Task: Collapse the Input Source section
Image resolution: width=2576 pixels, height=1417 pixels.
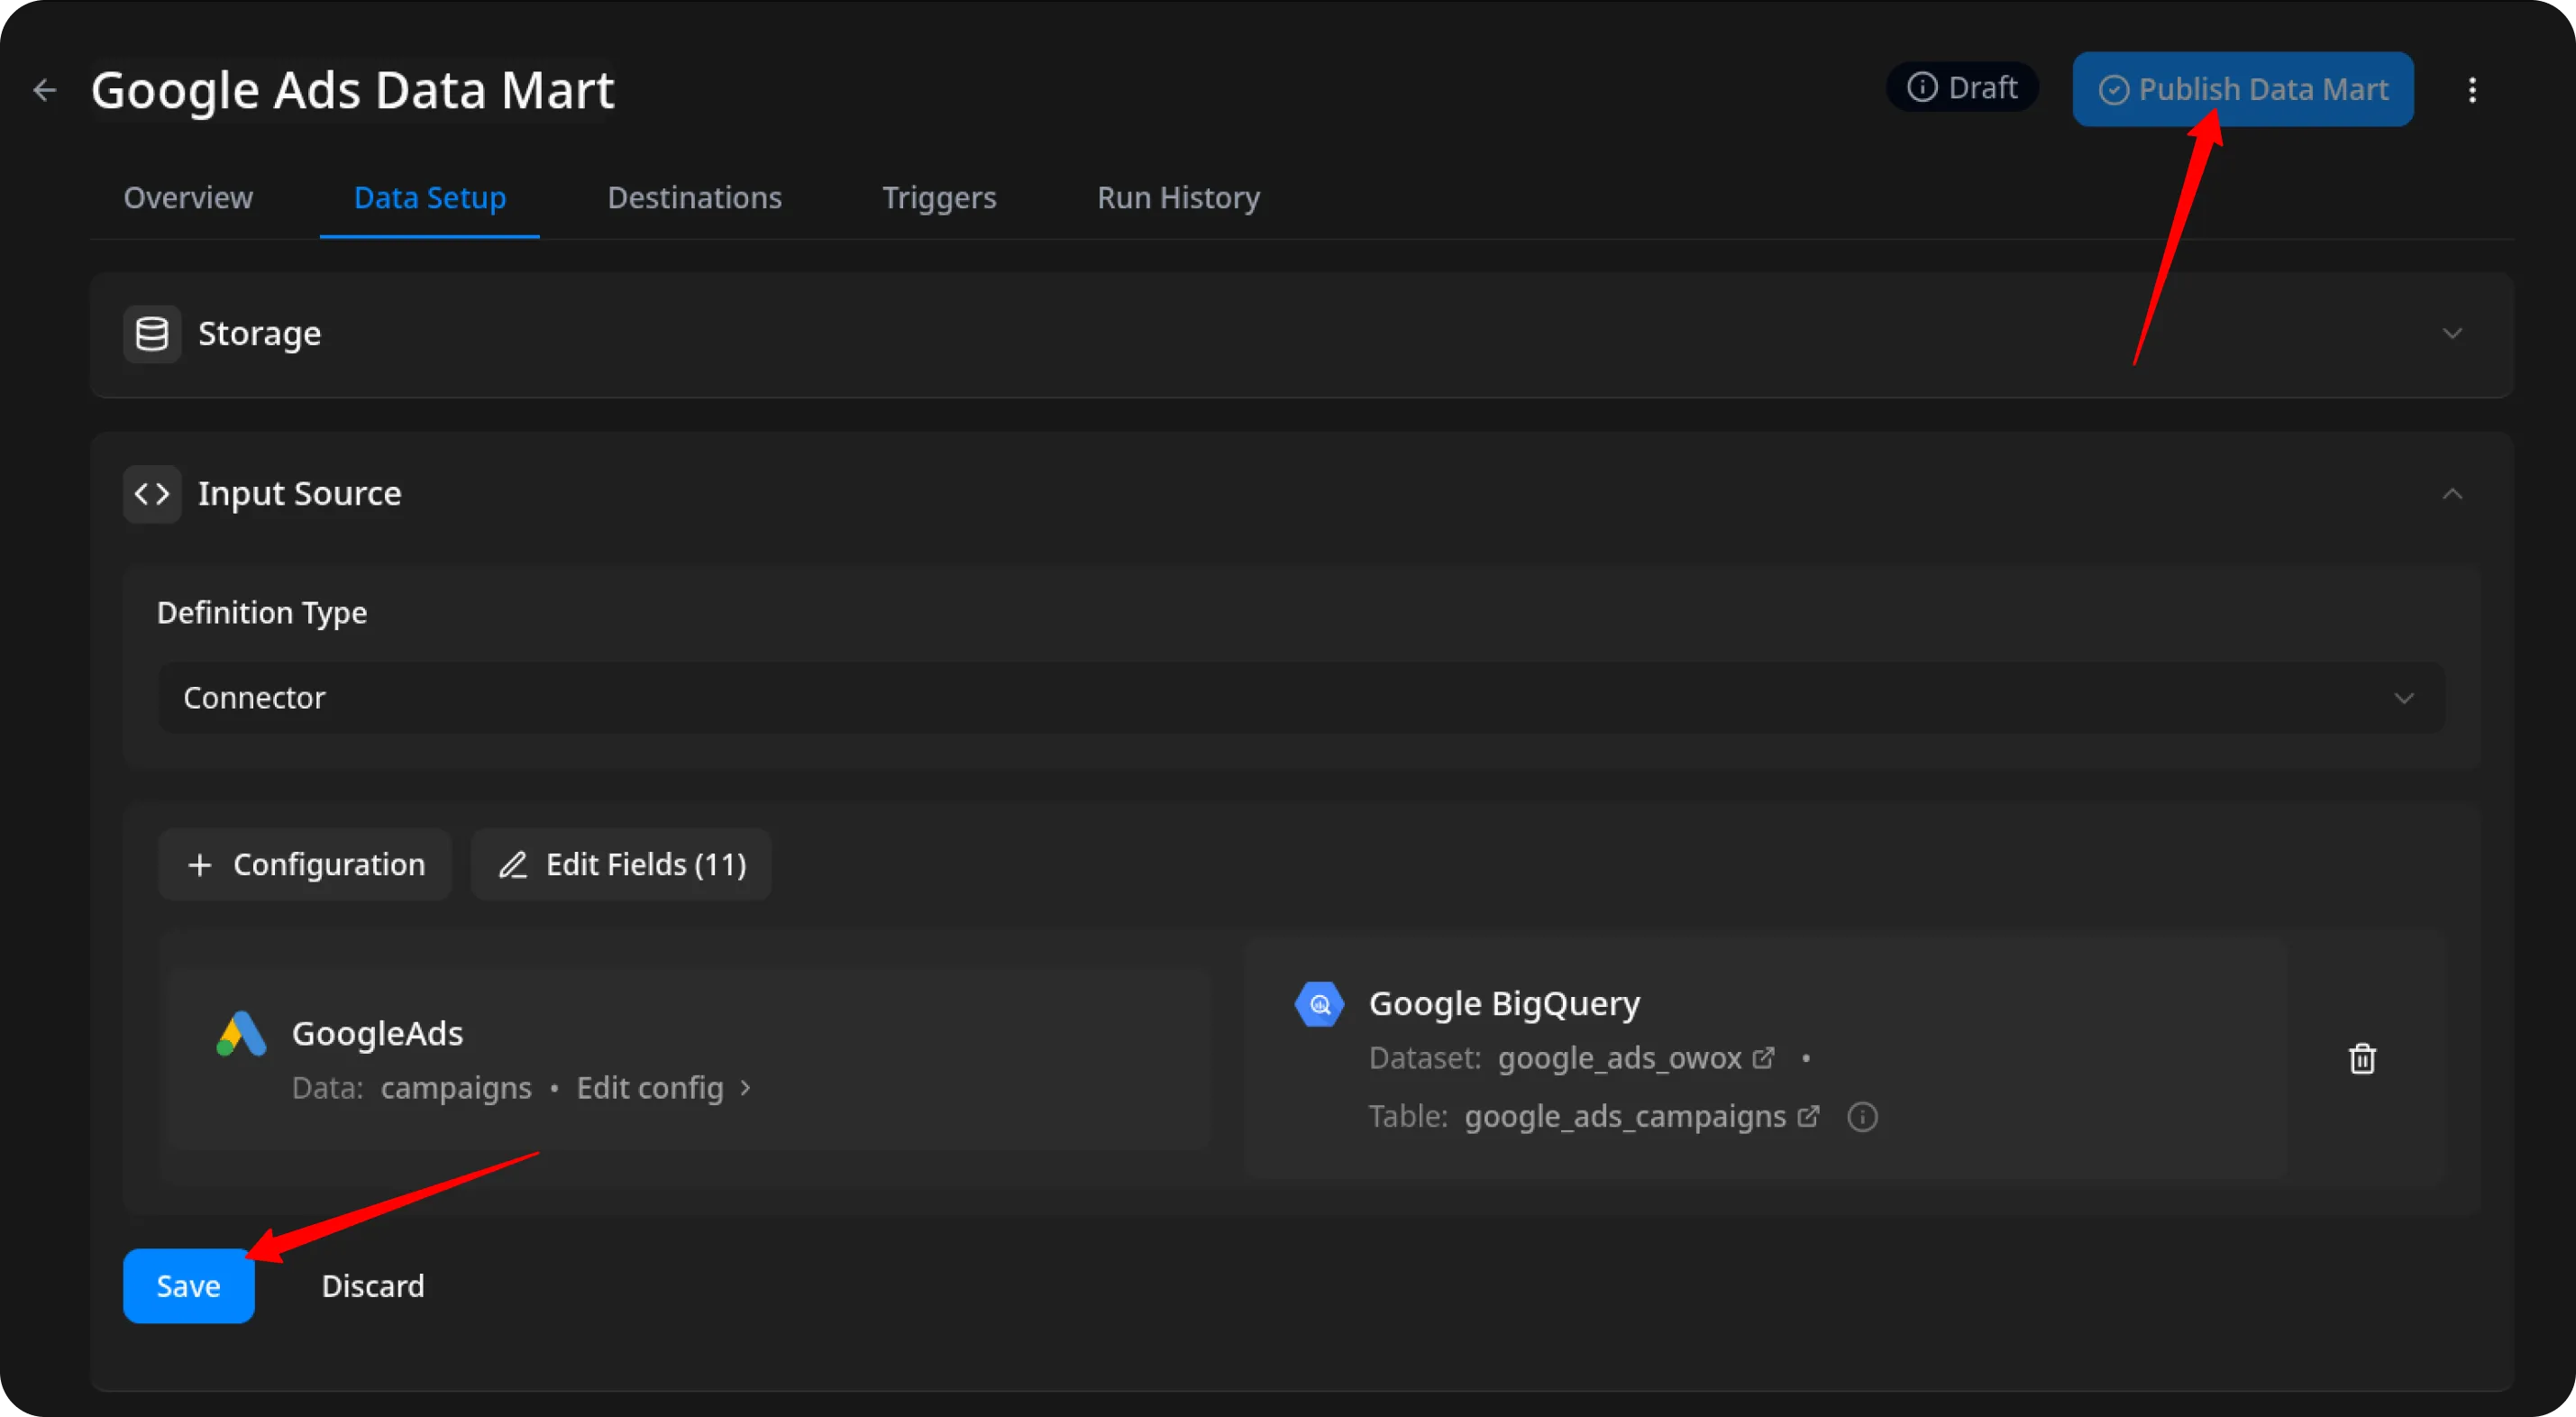Action: (x=2452, y=493)
